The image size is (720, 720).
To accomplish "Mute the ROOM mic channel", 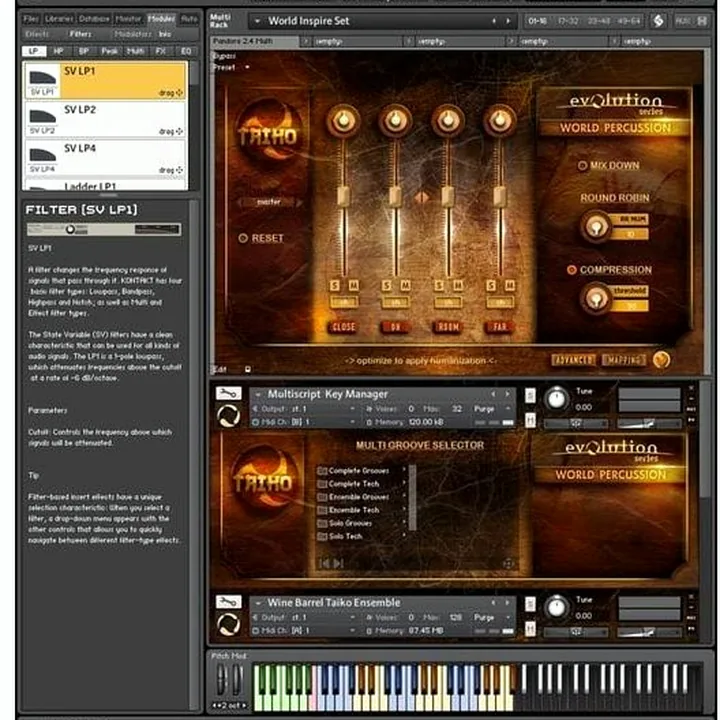I will coord(458,286).
